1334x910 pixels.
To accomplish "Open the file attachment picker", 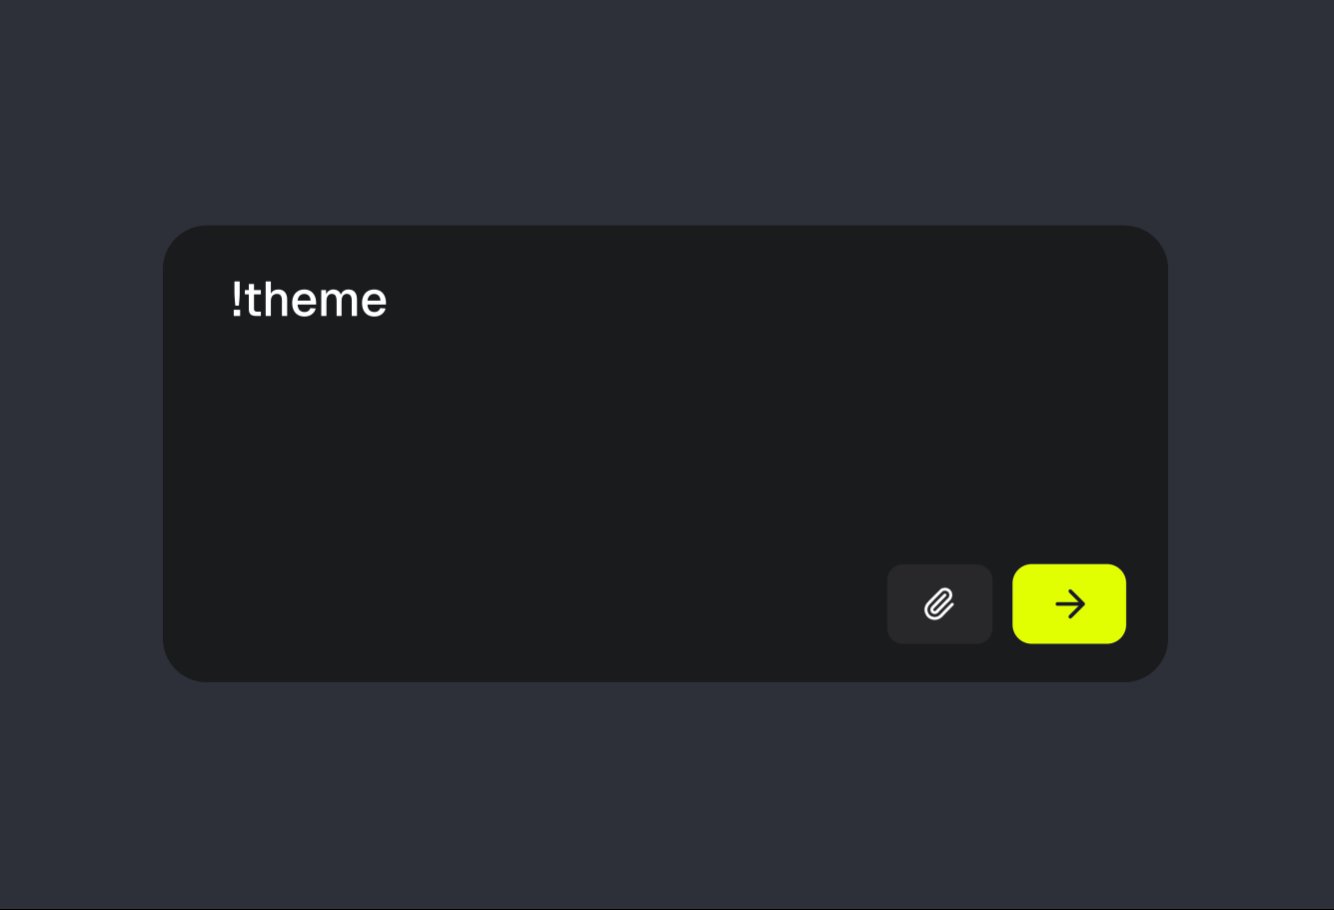I will tap(939, 604).
